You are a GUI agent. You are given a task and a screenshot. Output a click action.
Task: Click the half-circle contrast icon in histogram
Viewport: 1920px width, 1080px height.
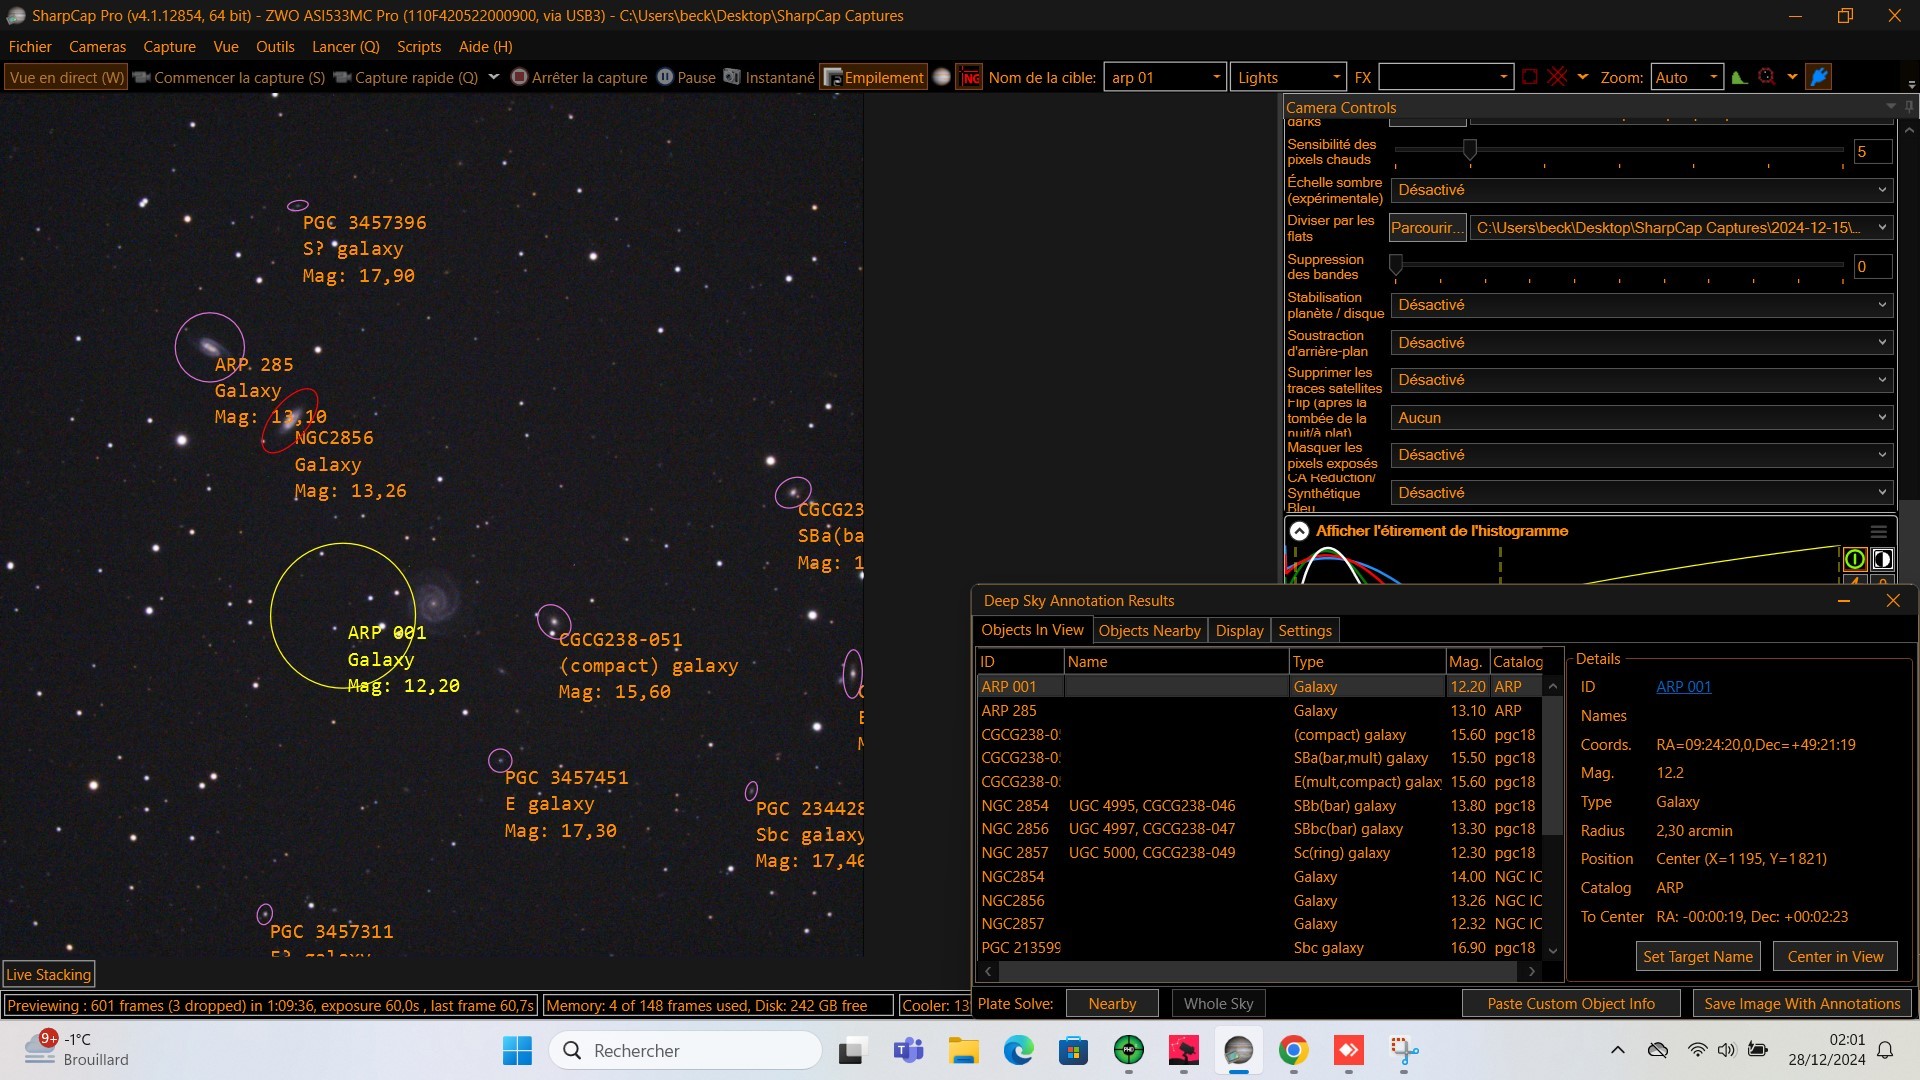pos(1882,560)
